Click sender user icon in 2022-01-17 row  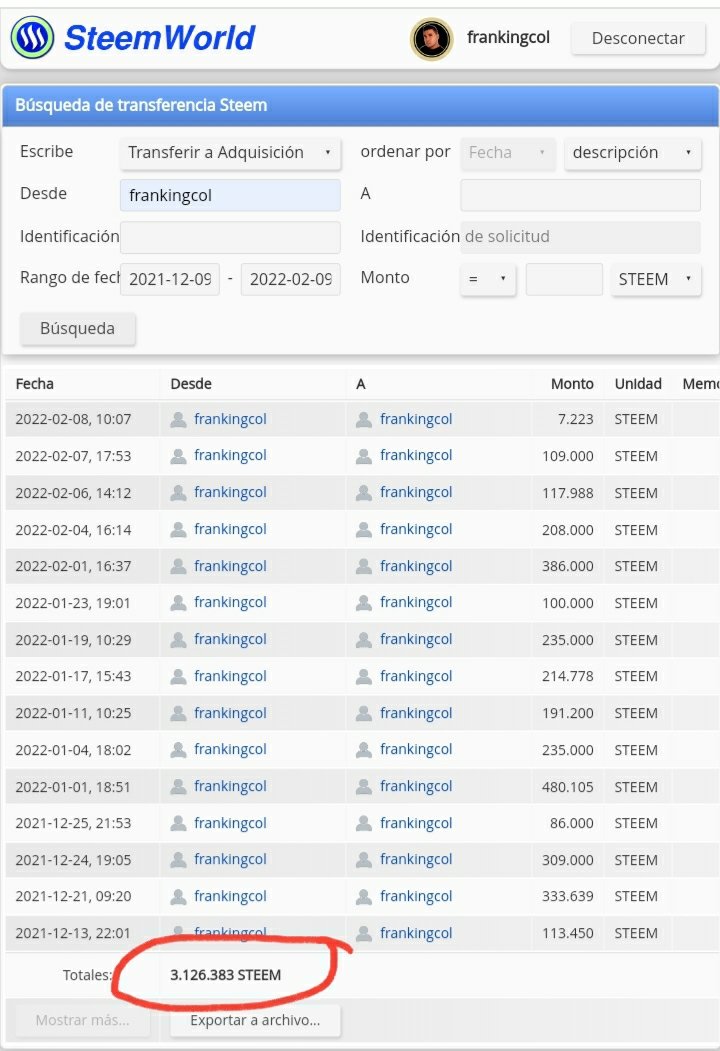point(178,677)
